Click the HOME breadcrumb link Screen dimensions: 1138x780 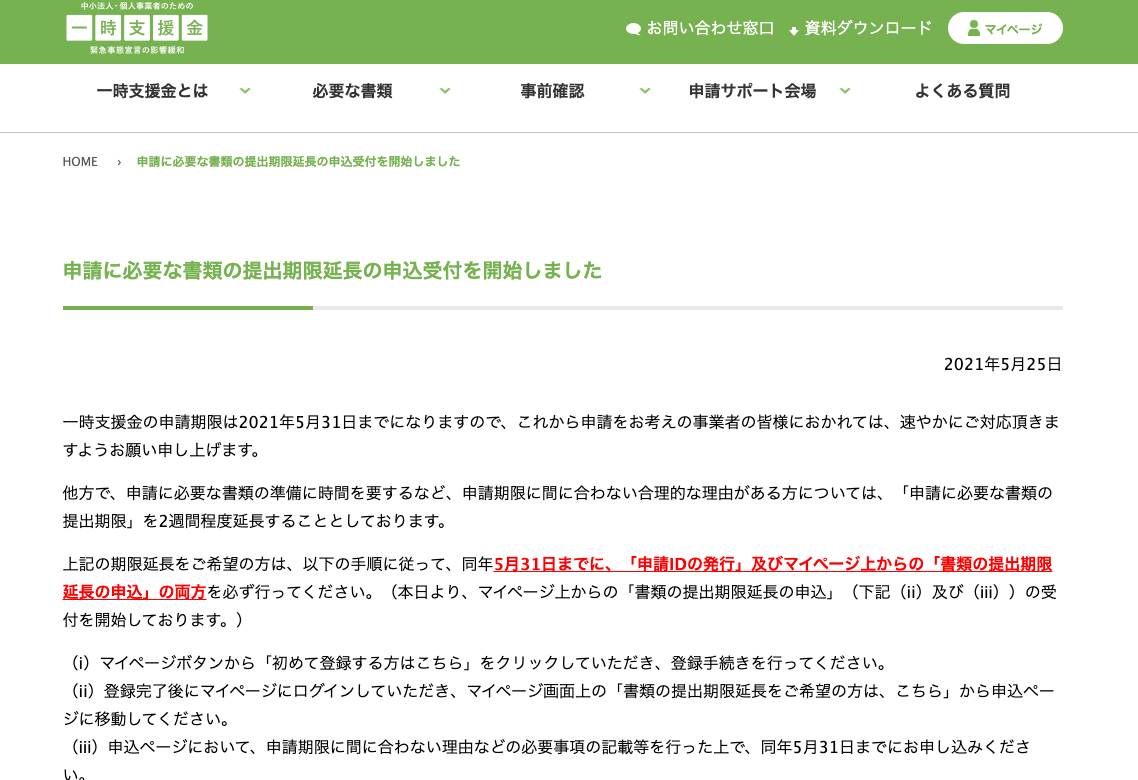80,162
